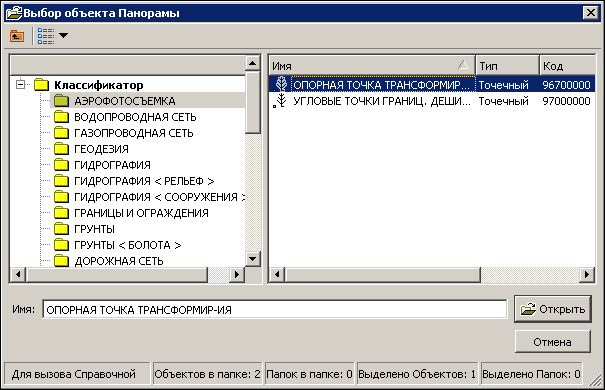The height and width of the screenshot is (390, 605).
Task: Click the folder icon of ГРАНИЦЫ И ОГРАЖДЕНИЯ
Action: [61, 213]
